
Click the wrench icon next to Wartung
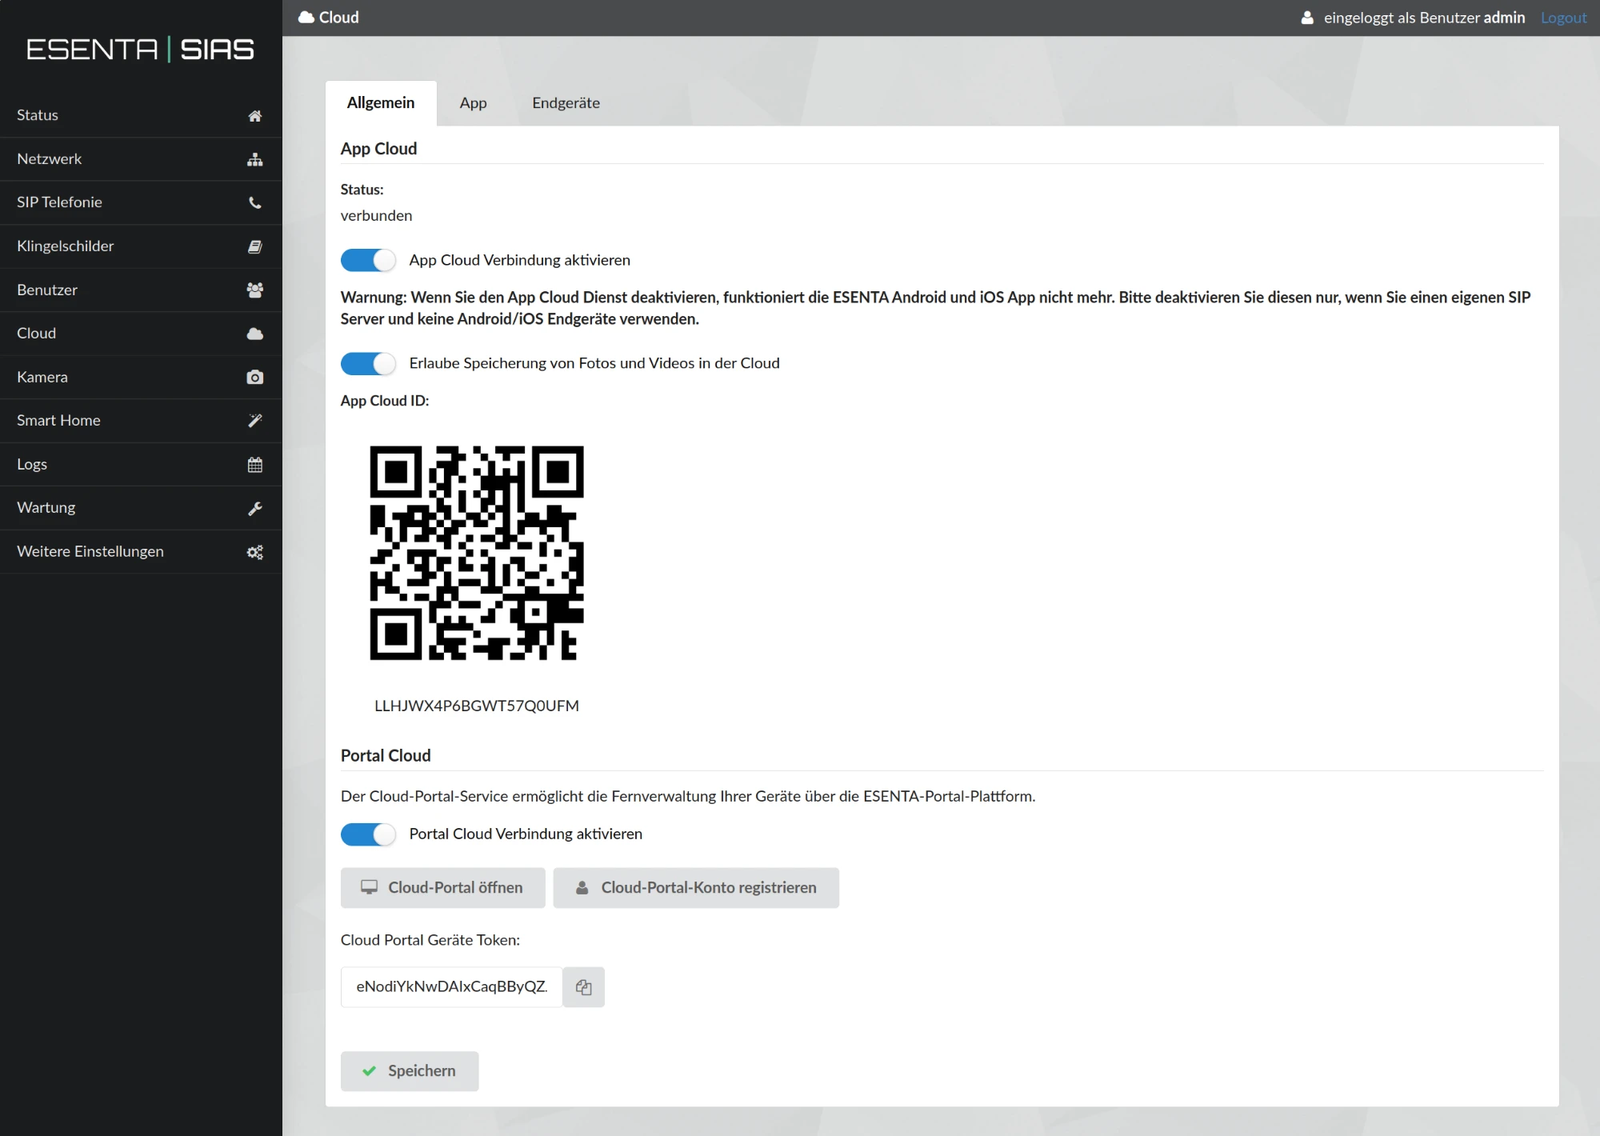click(x=255, y=508)
